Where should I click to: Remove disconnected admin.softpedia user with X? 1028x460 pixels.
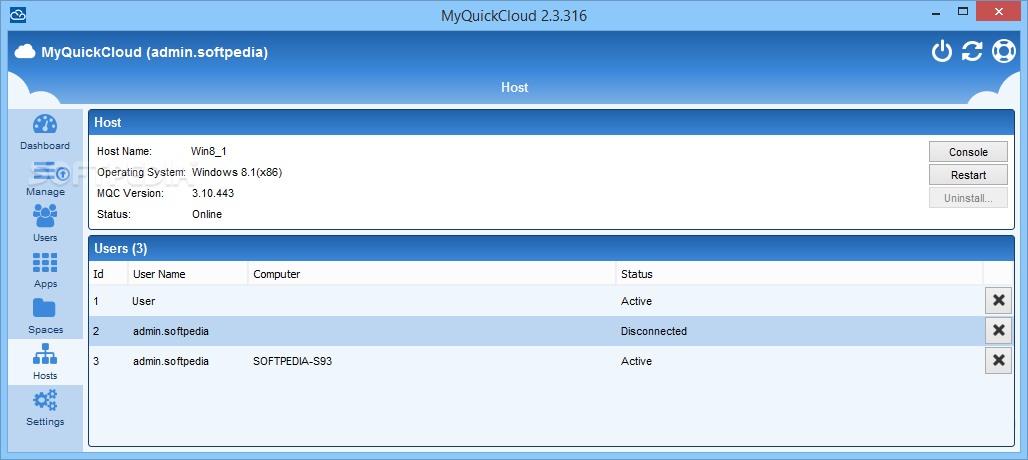(998, 330)
